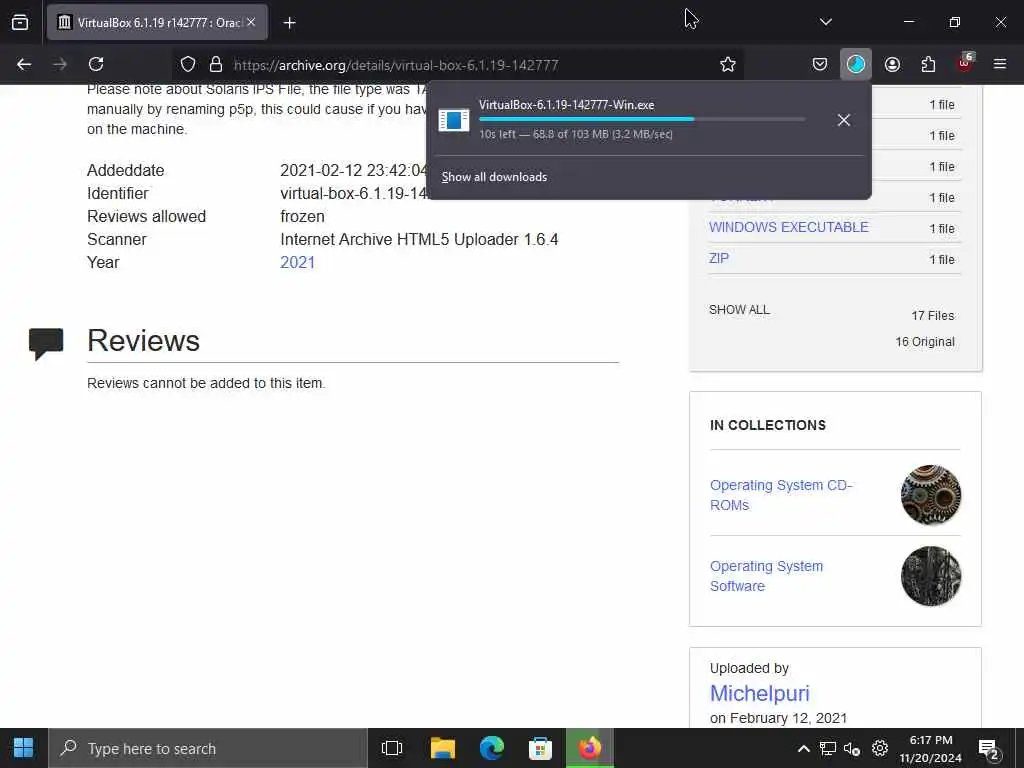This screenshot has width=1024, height=768.
Task: Select the Internet Archive HTML5 Uploader text
Action: tap(419, 240)
